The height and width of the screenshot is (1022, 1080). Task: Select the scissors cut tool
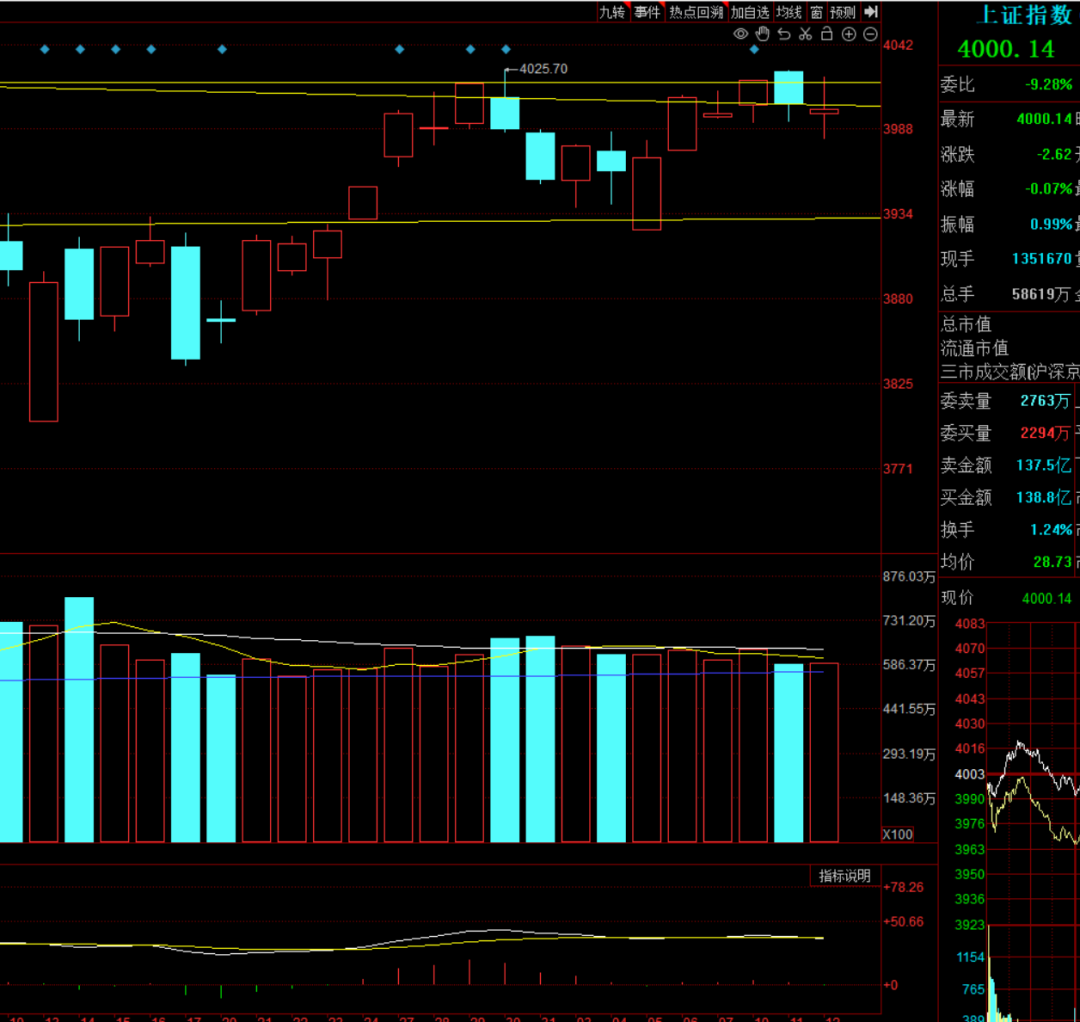coord(805,34)
